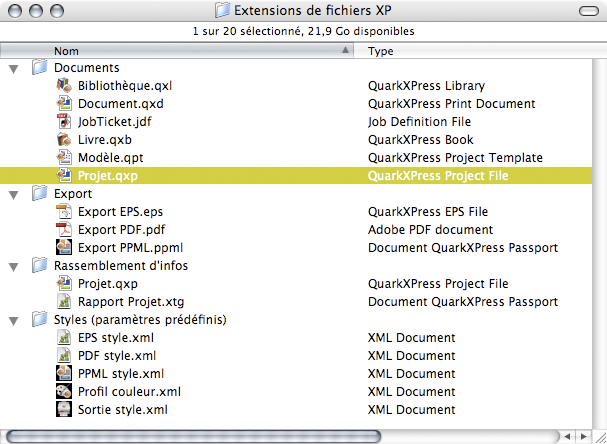Click the Export EPS.eps file icon
This screenshot has width=607, height=444.
[x=64, y=211]
